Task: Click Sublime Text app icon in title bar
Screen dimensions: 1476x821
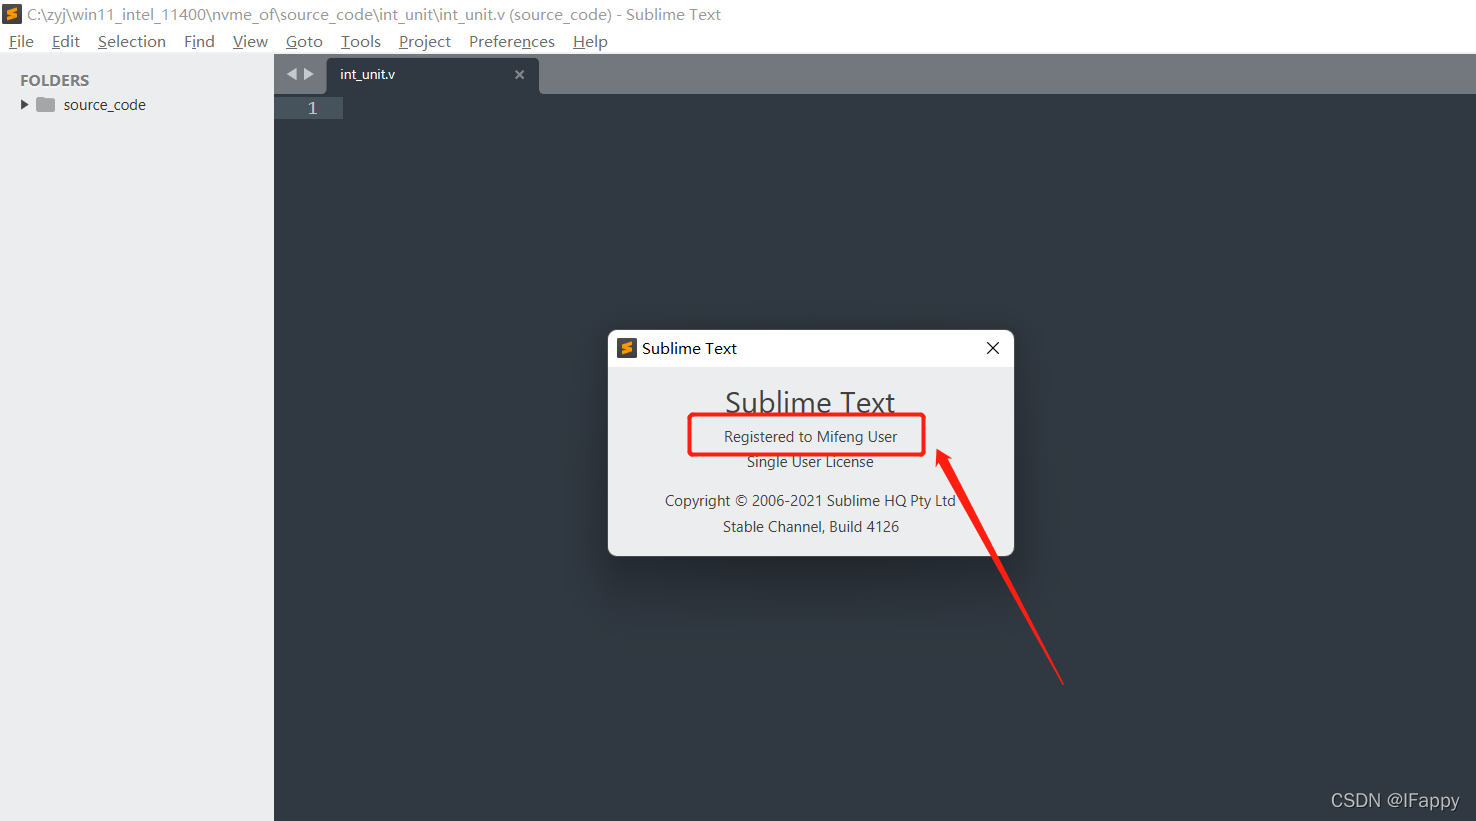Action: tap(12, 14)
